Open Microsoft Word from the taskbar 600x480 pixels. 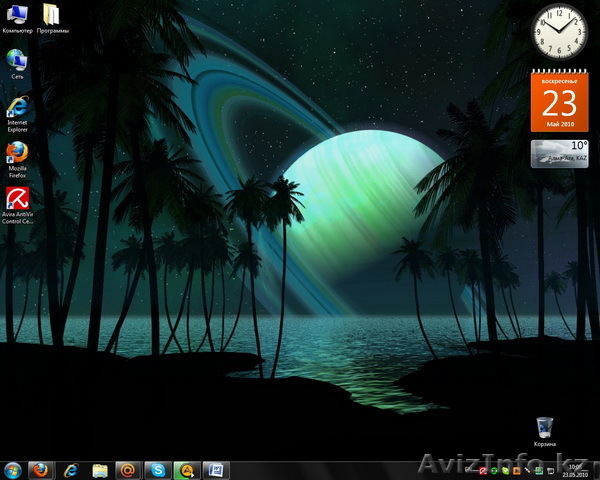[215, 469]
